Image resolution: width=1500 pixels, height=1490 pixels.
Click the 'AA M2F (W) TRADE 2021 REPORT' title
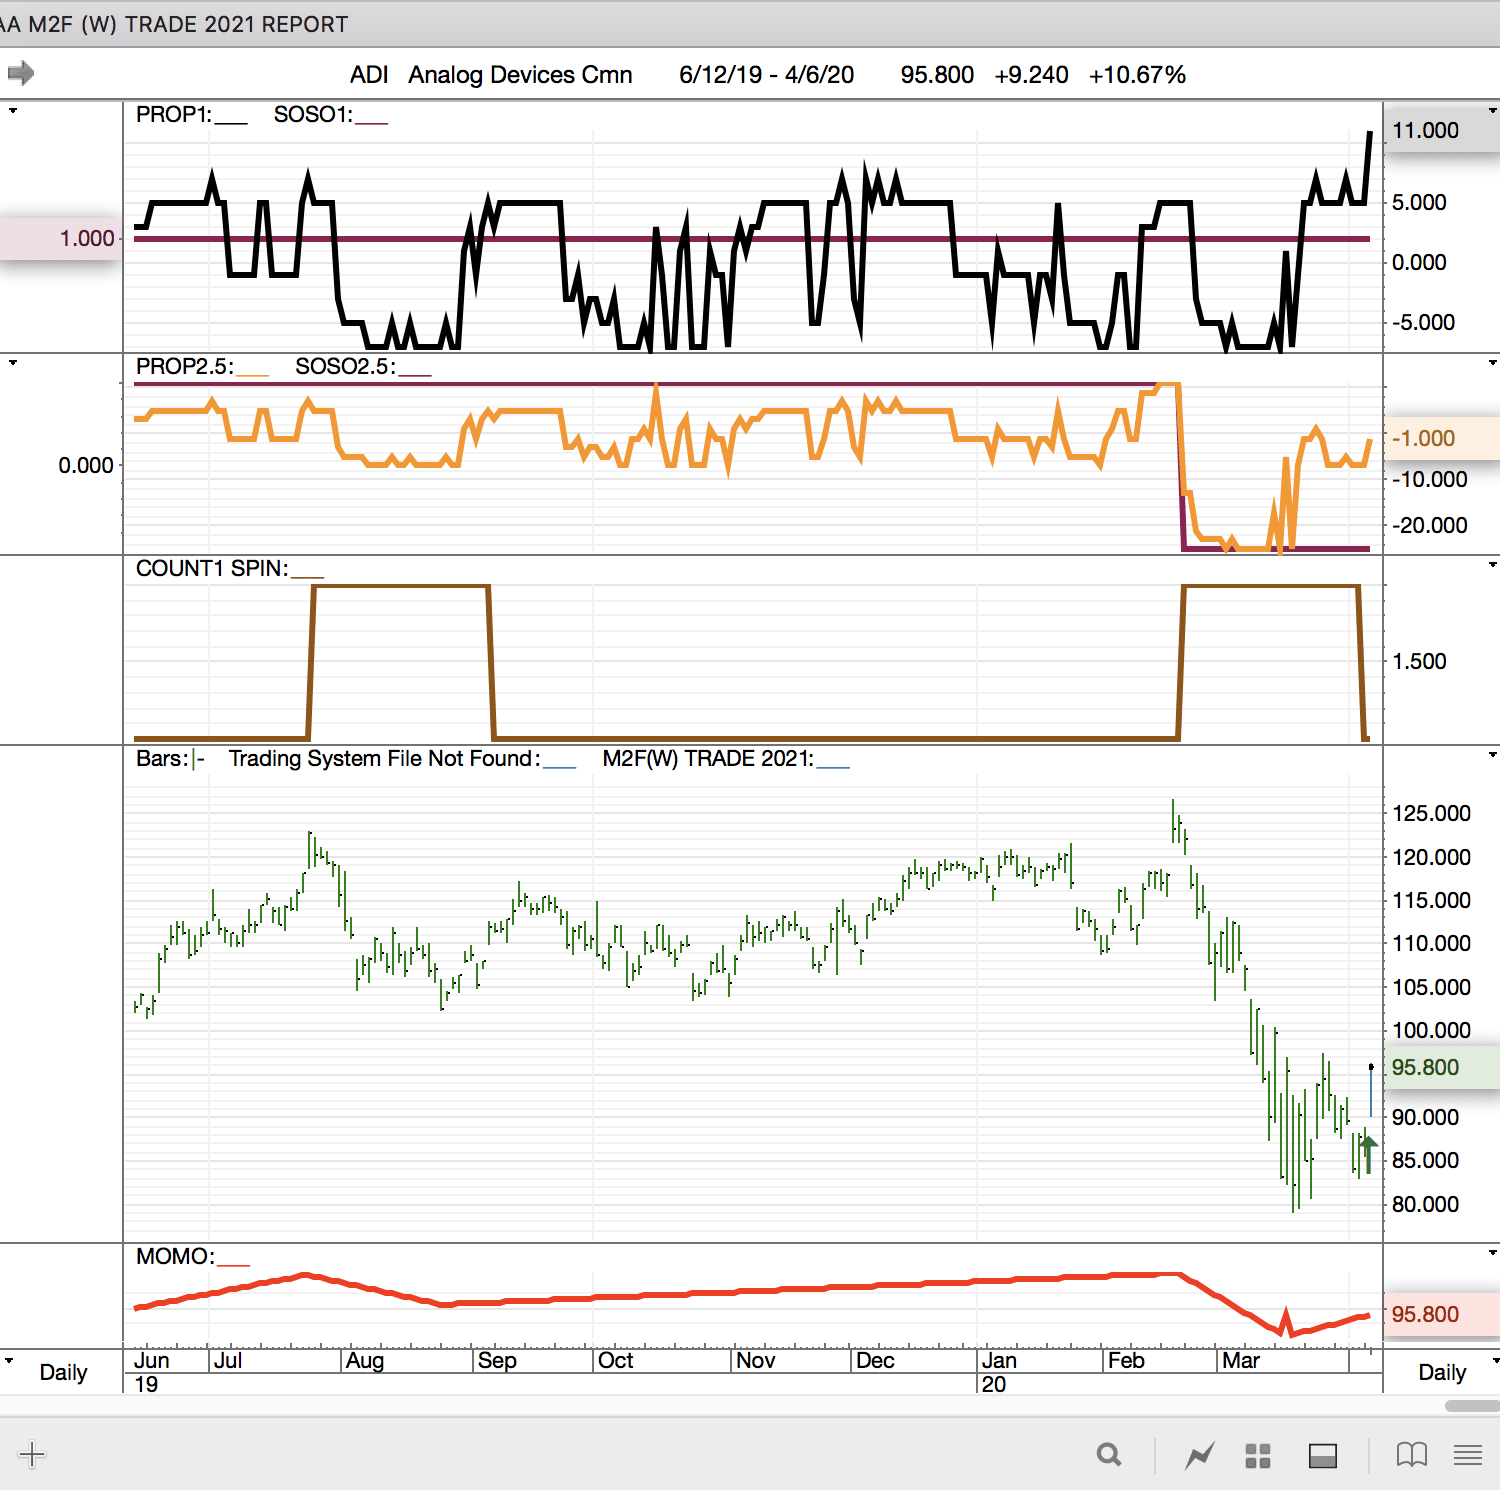pyautogui.click(x=174, y=24)
